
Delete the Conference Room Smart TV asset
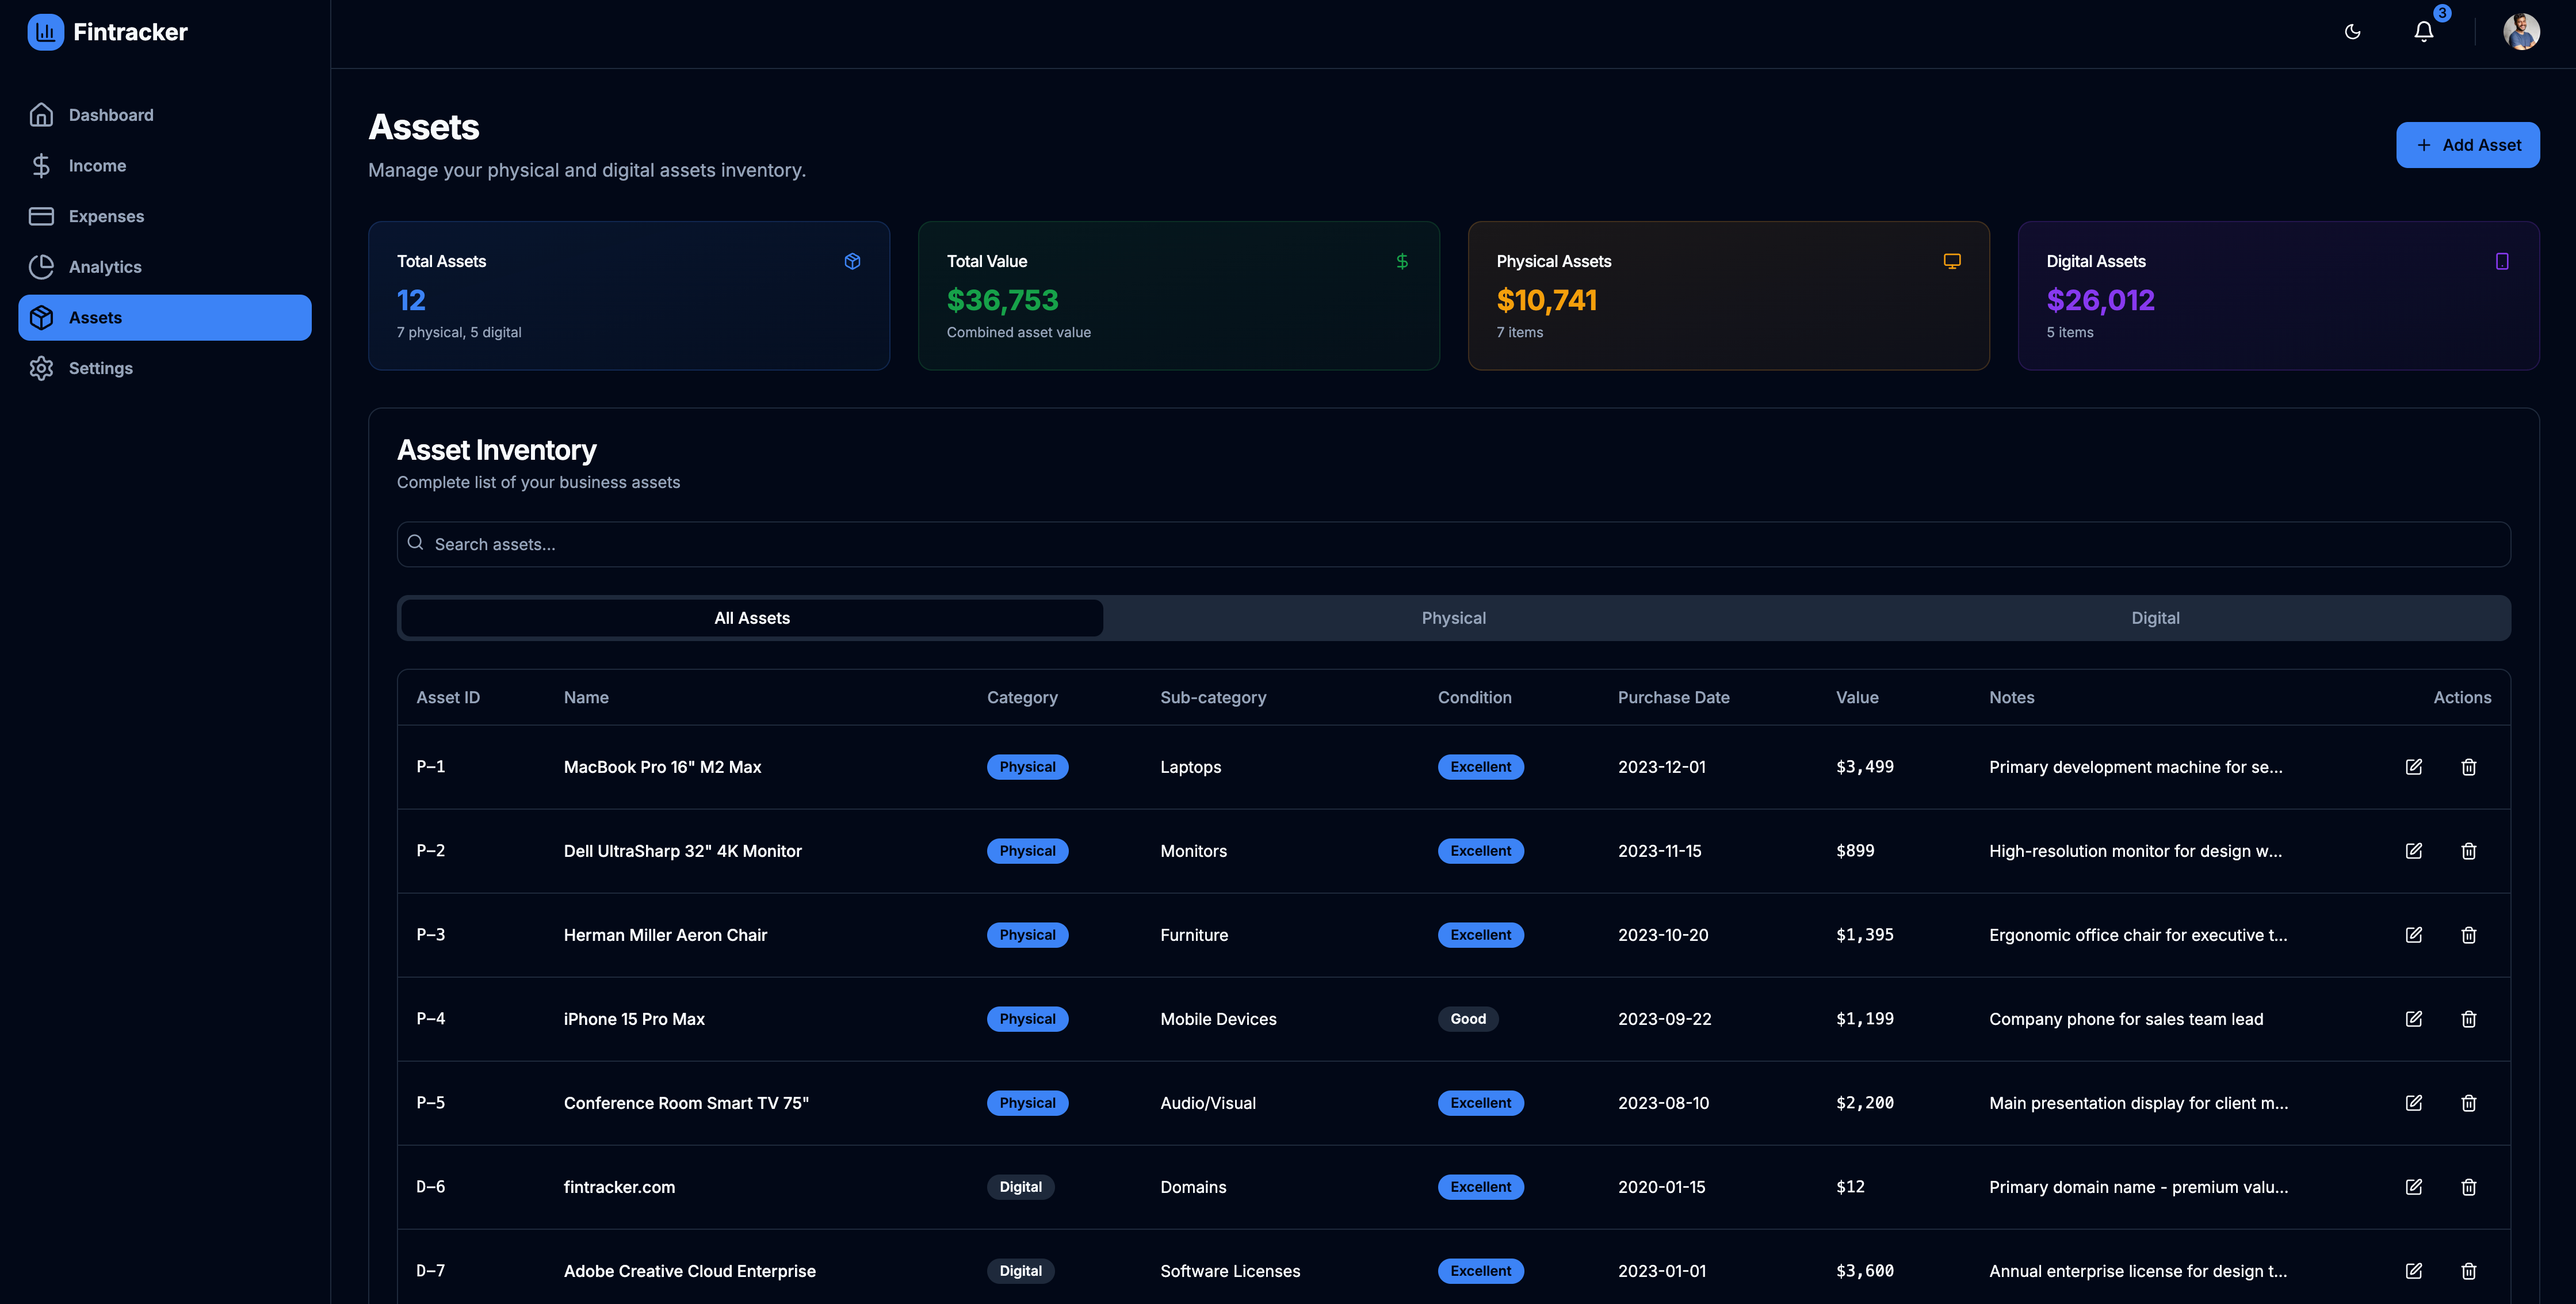[2468, 1103]
